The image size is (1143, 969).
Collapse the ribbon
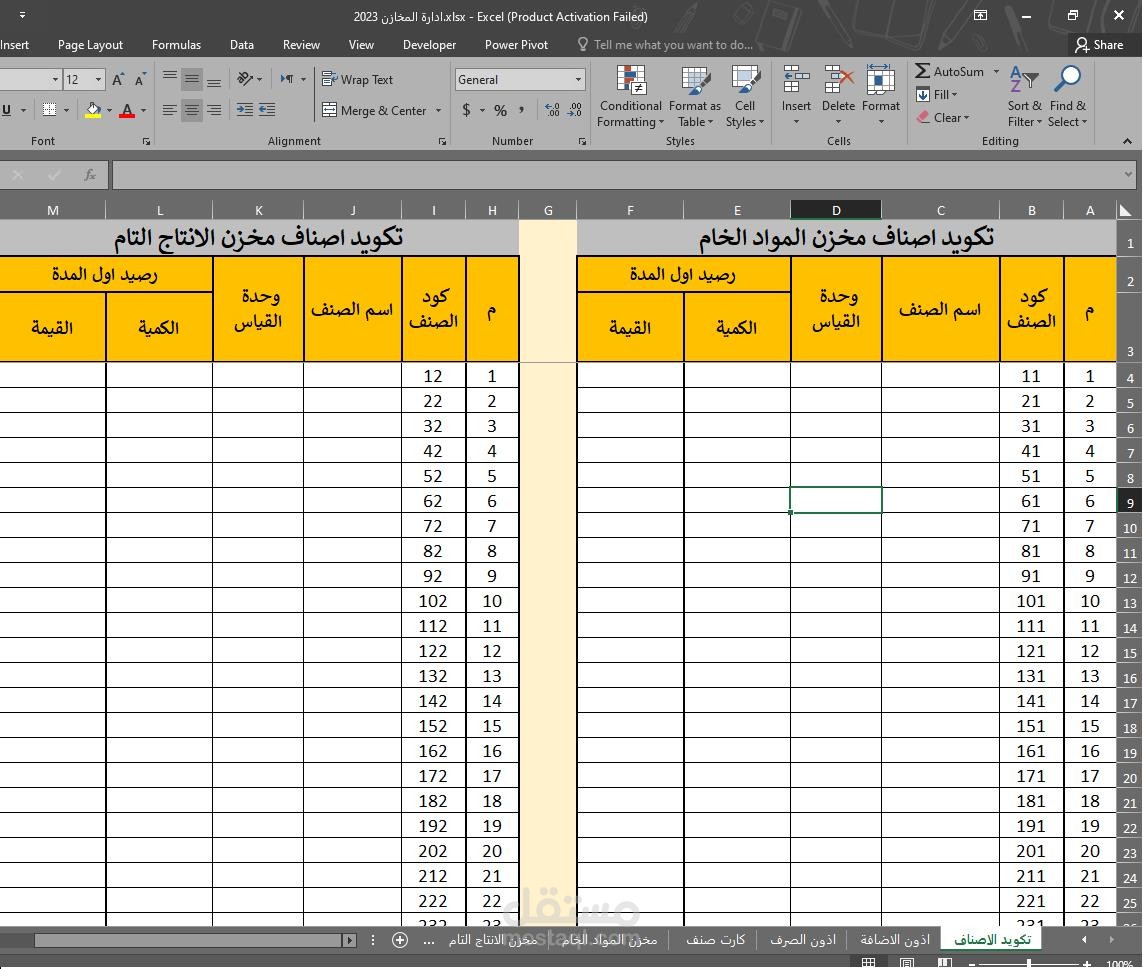pos(1127,141)
